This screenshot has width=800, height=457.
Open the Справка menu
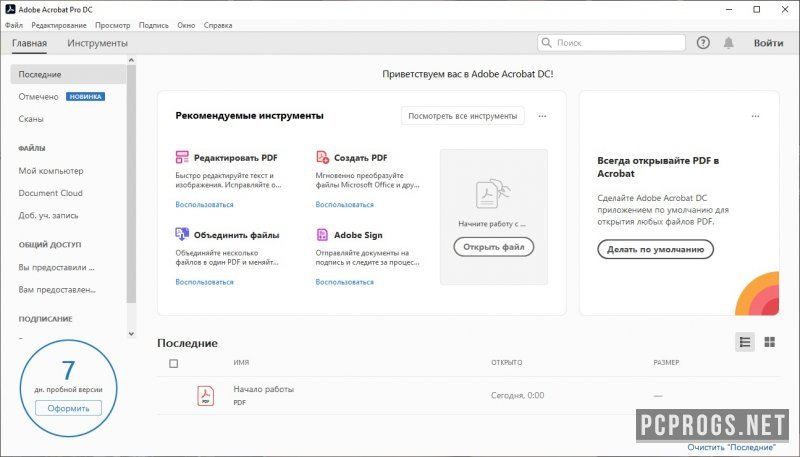(218, 25)
